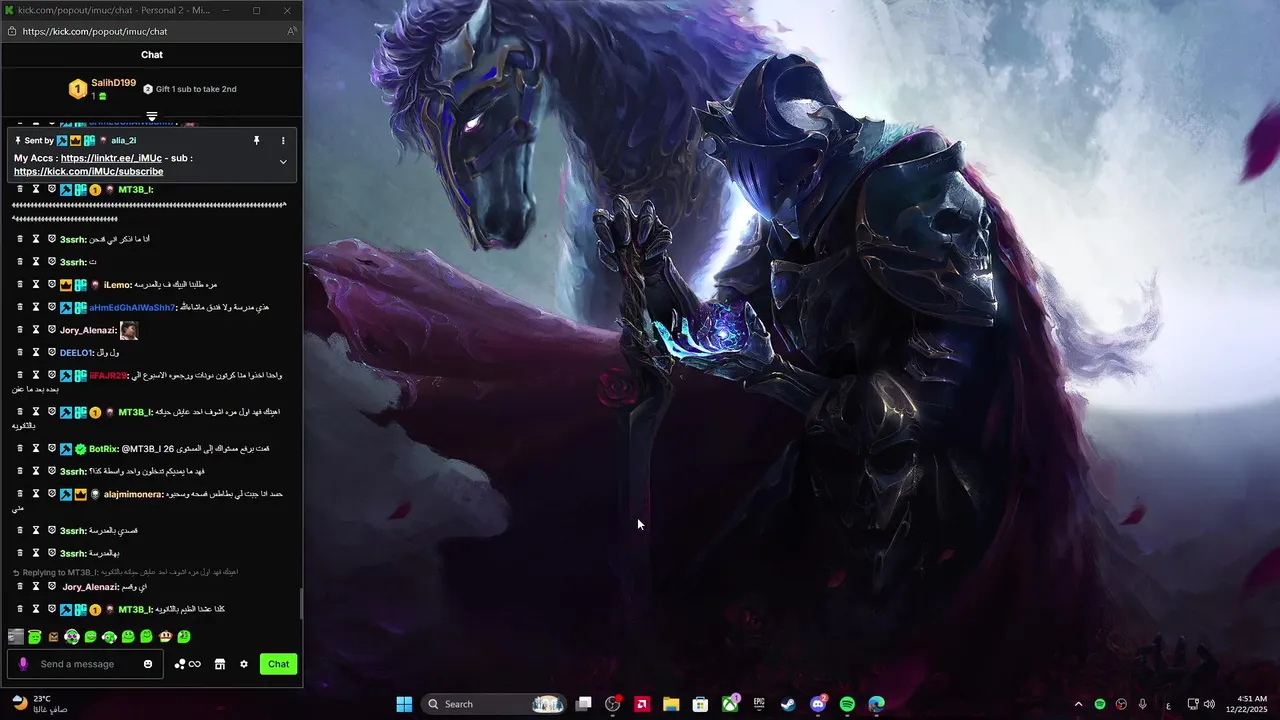Ban user iLemo using shield icon
The image size is (1280, 720).
[52, 285]
